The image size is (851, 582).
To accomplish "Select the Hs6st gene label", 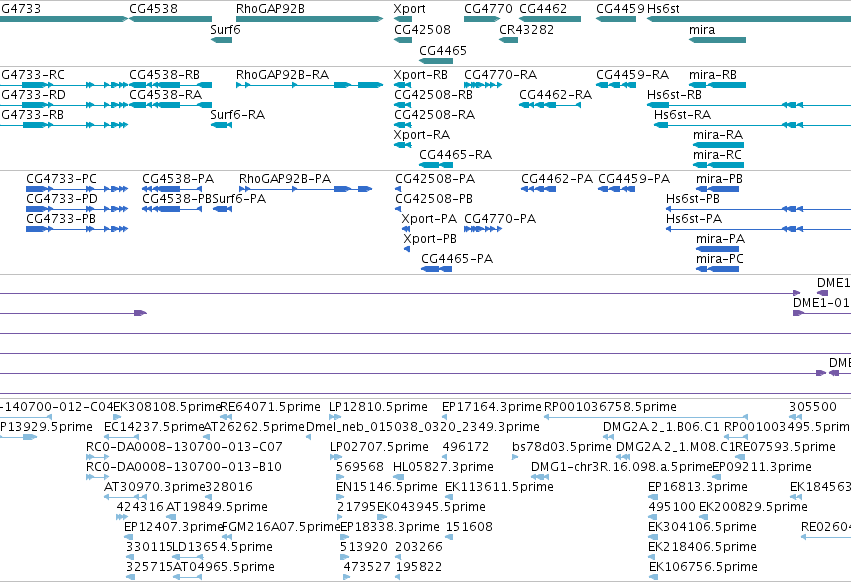I will [x=663, y=9].
